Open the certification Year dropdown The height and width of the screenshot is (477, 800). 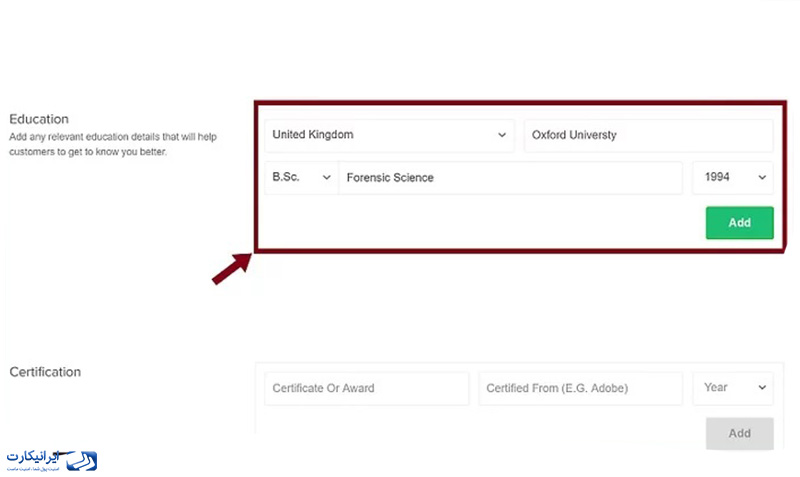point(733,388)
